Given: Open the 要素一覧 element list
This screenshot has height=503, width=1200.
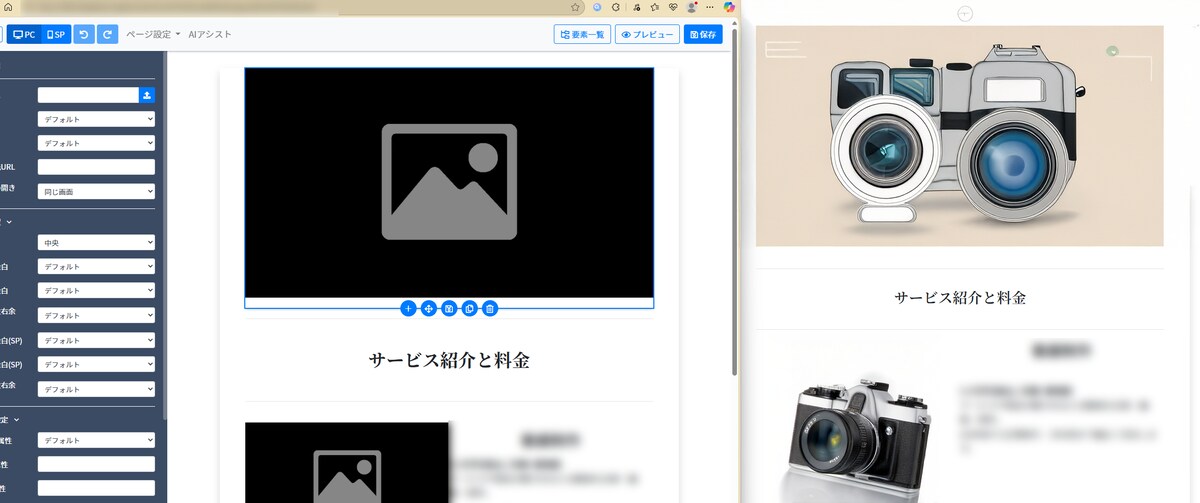Looking at the screenshot, I should pos(582,34).
